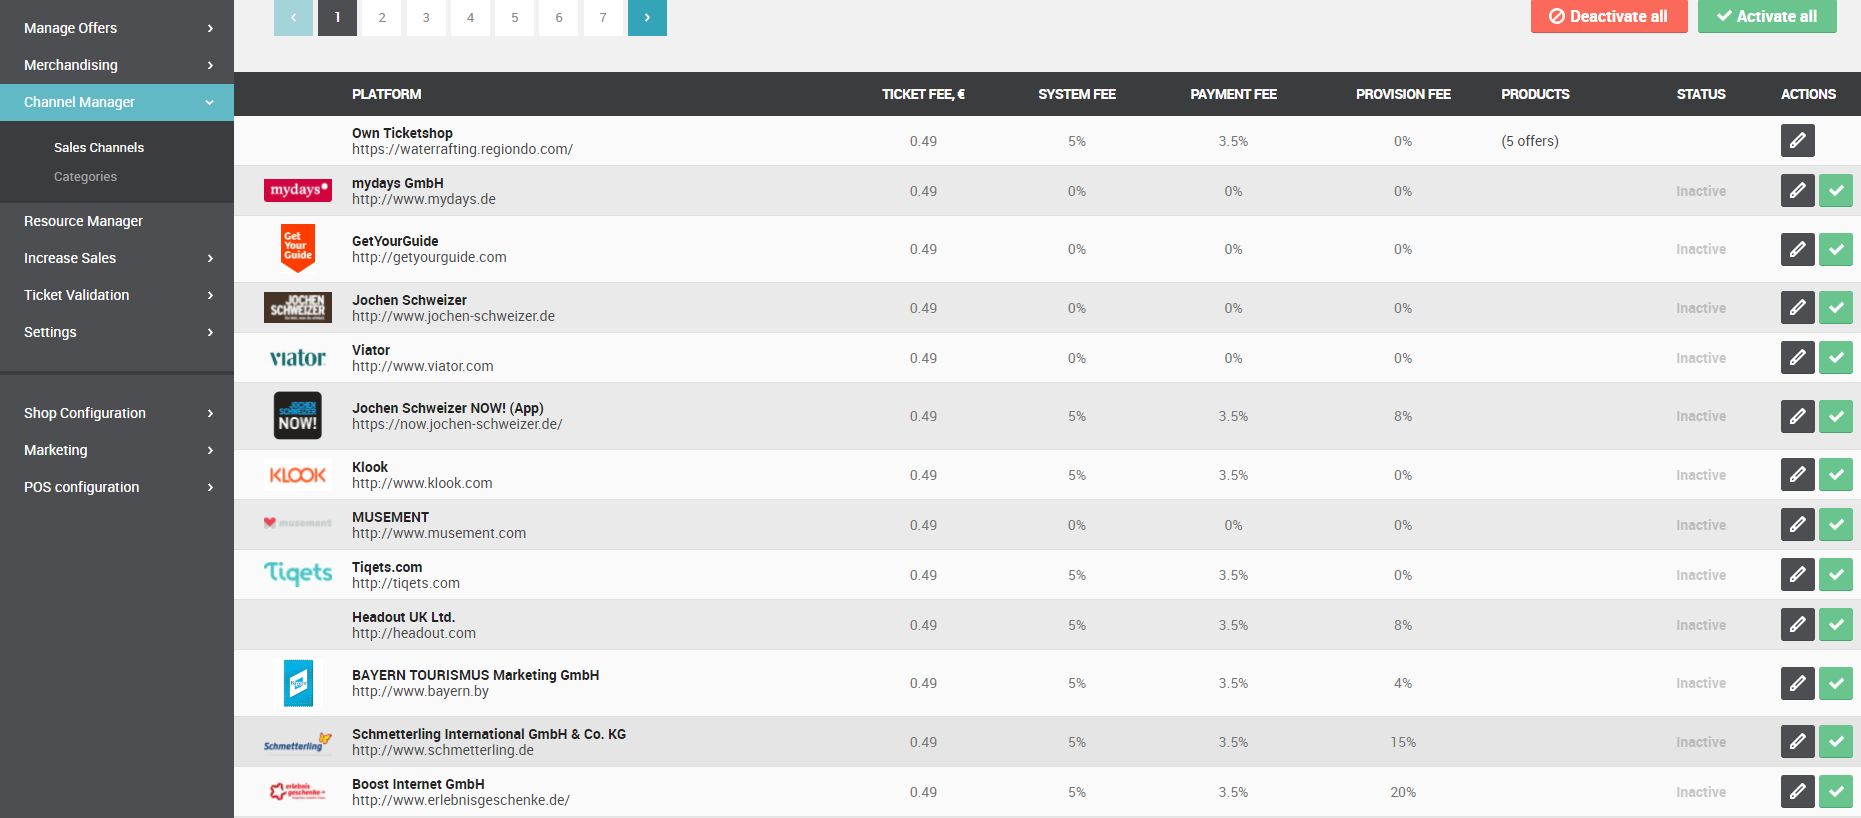
Task: Go to pagination page 5
Action: [x=515, y=17]
